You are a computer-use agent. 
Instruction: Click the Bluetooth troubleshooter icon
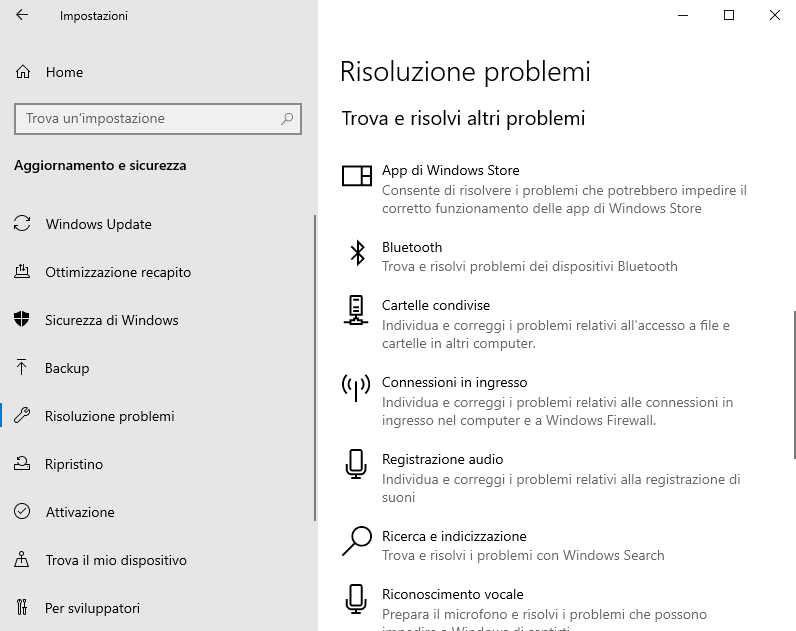click(x=357, y=254)
